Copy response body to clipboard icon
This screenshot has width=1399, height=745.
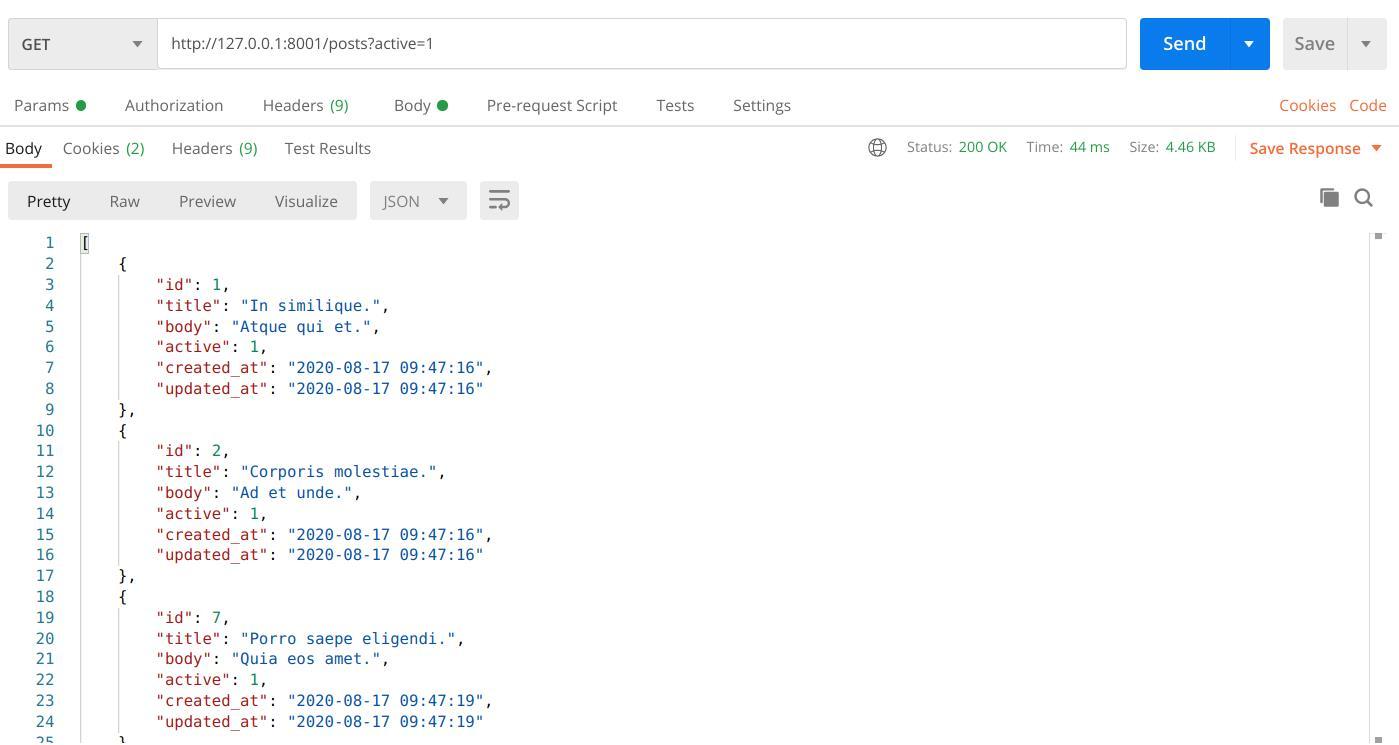[x=1329, y=198]
